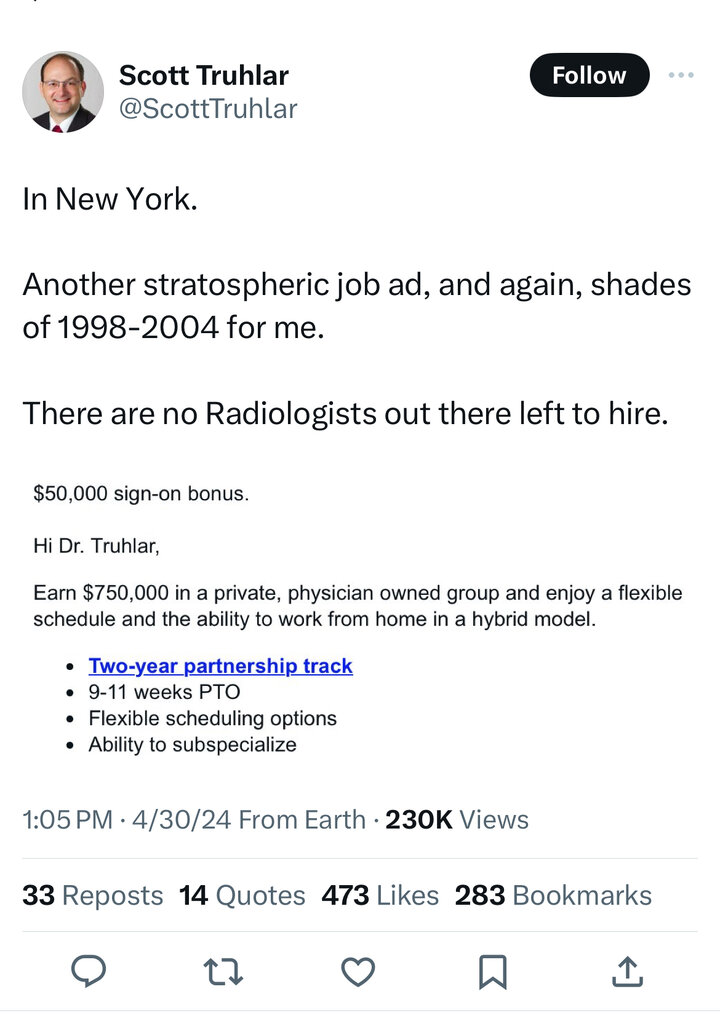Click the 1:05 PM 4/30/24 timestamp
Image resolution: width=720 pixels, height=1024 pixels.
126,820
